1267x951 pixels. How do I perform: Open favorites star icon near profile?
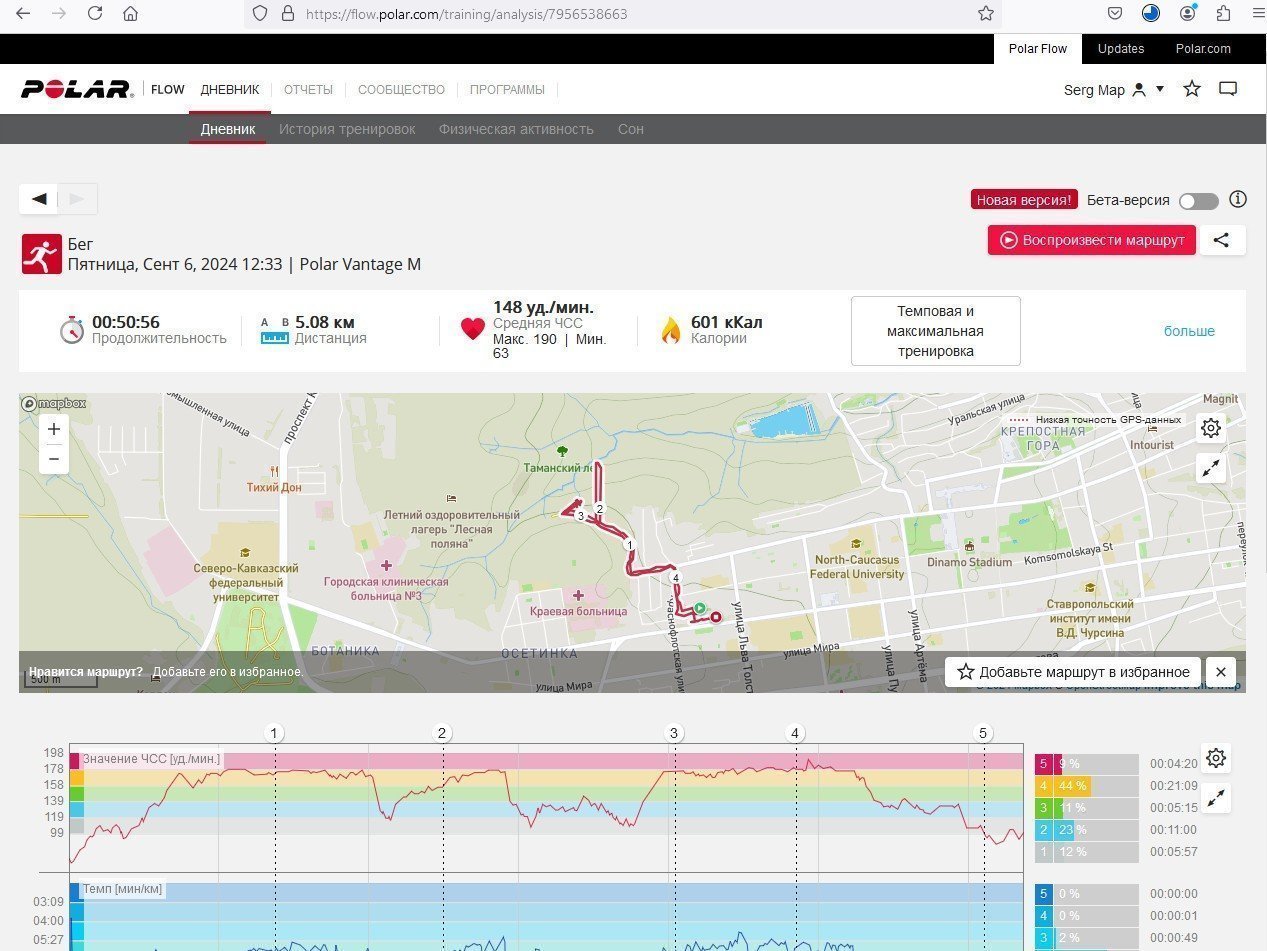tap(1191, 89)
